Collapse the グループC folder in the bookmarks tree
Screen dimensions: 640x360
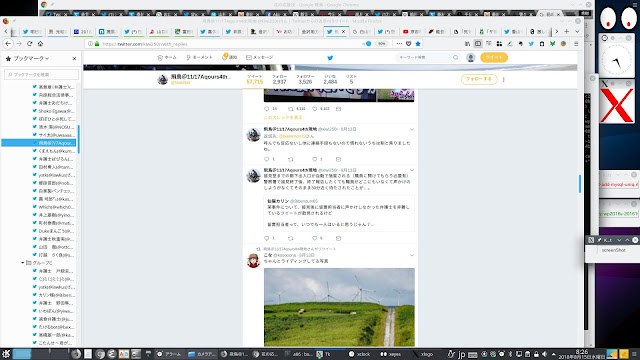coord(23,263)
